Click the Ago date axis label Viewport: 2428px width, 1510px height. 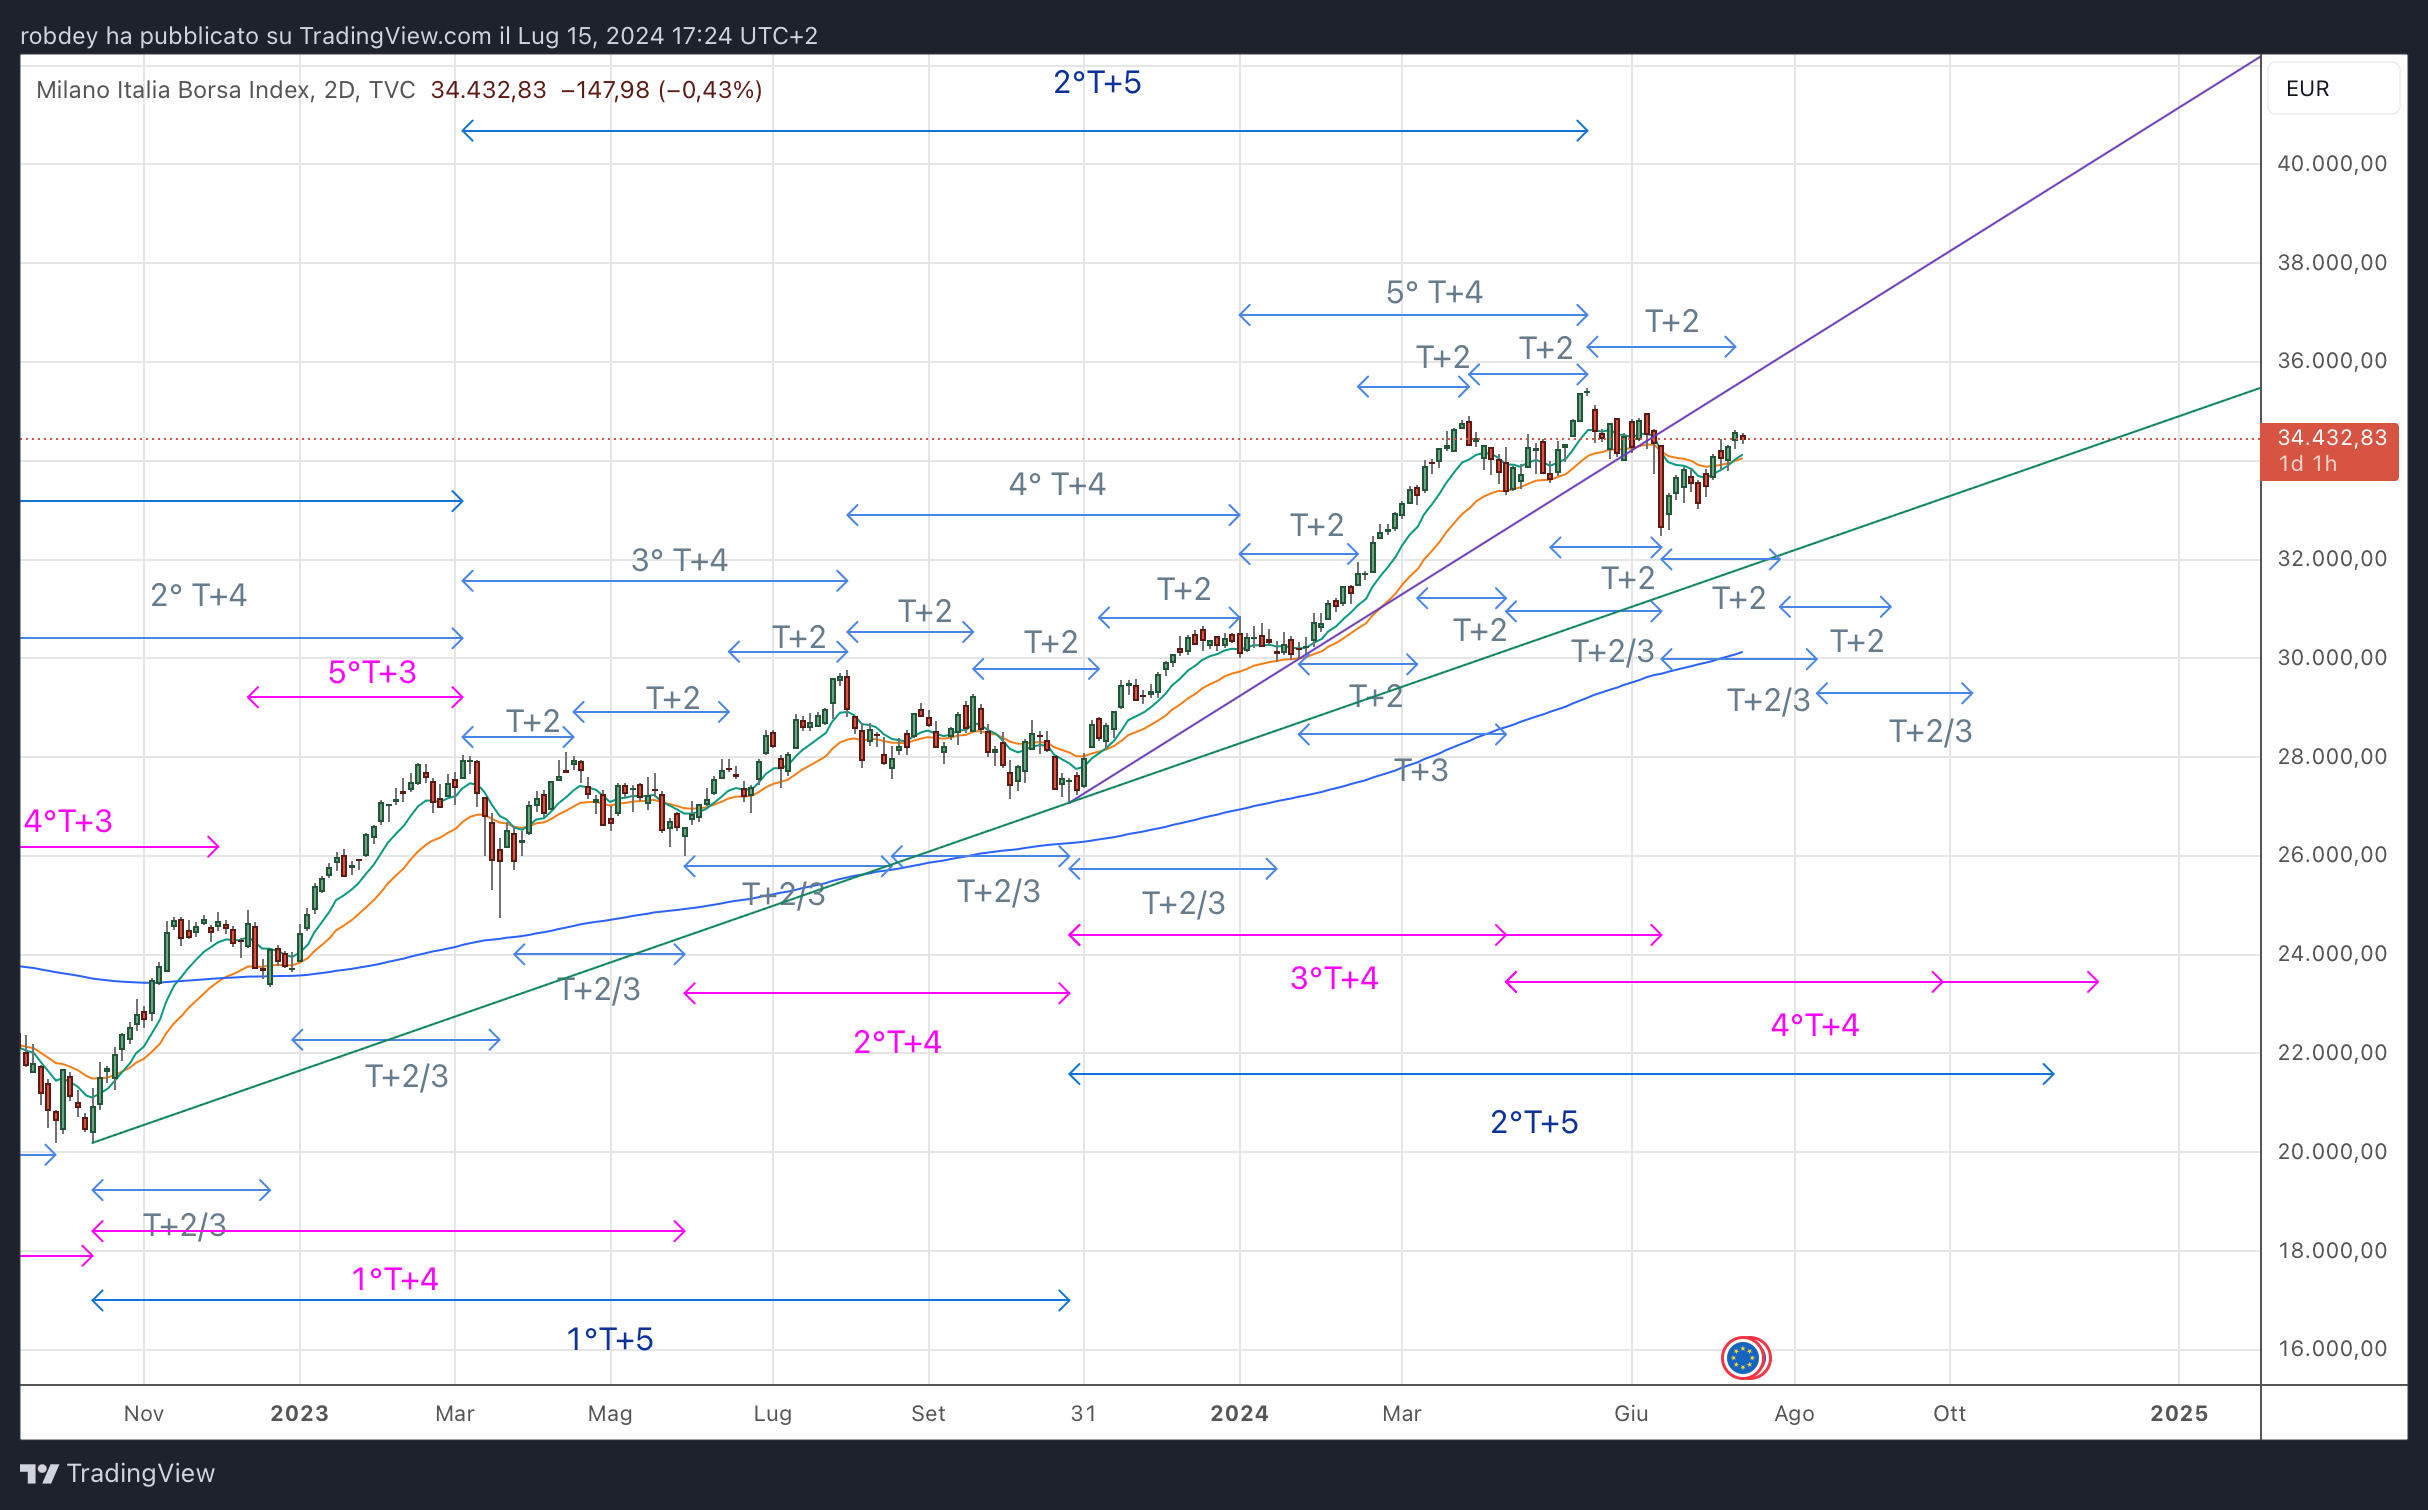pos(1794,1413)
